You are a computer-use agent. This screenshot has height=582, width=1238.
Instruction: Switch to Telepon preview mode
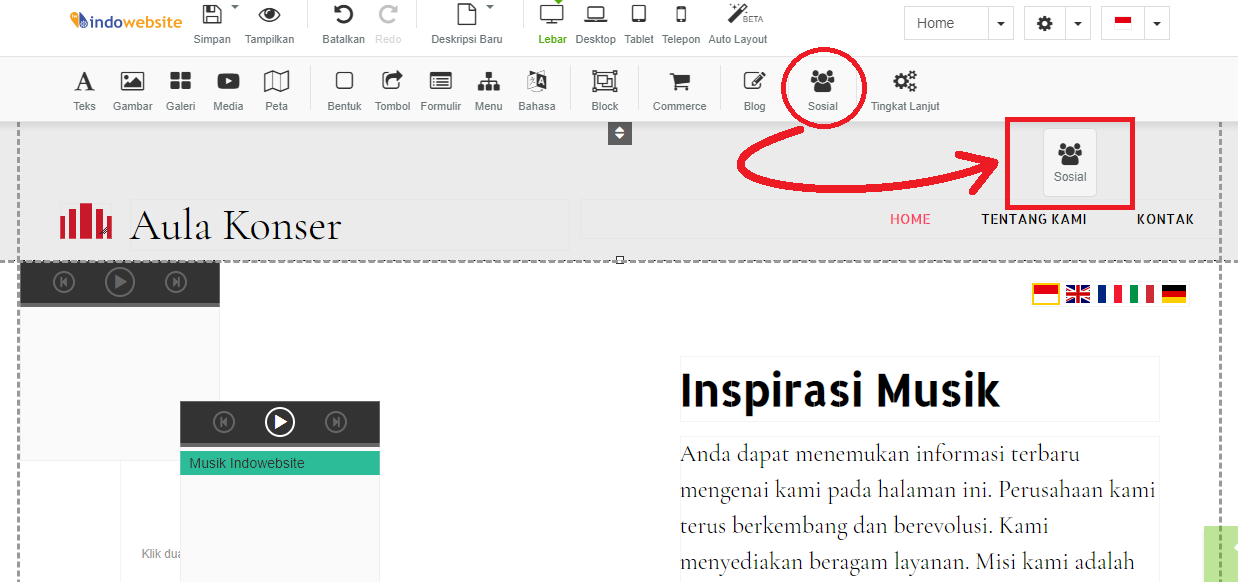[x=680, y=22]
